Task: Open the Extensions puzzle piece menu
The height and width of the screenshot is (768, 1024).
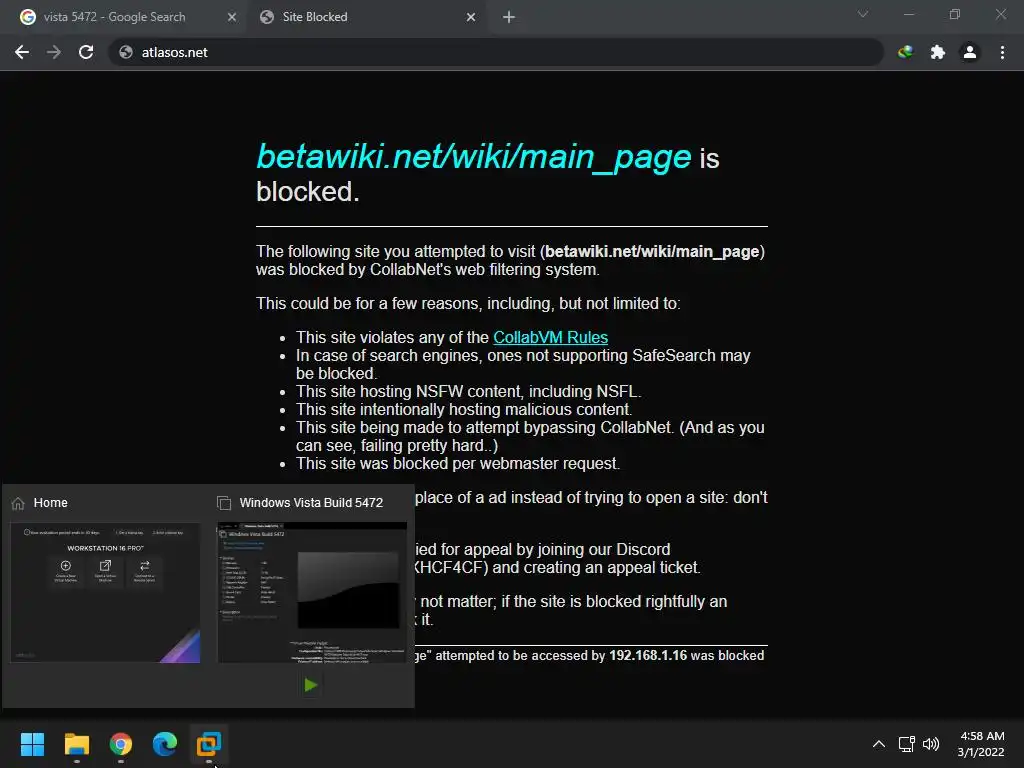Action: click(x=938, y=52)
